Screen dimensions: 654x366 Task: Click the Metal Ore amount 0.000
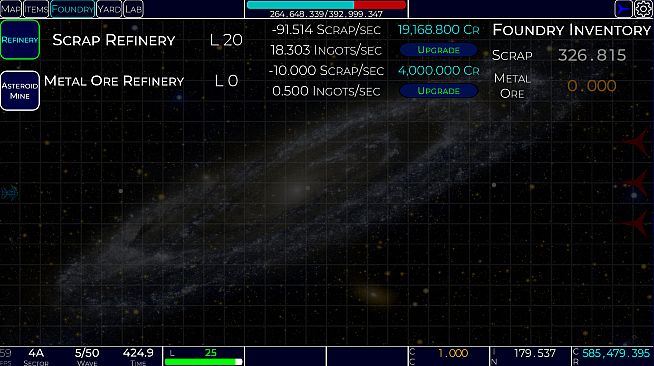click(592, 86)
